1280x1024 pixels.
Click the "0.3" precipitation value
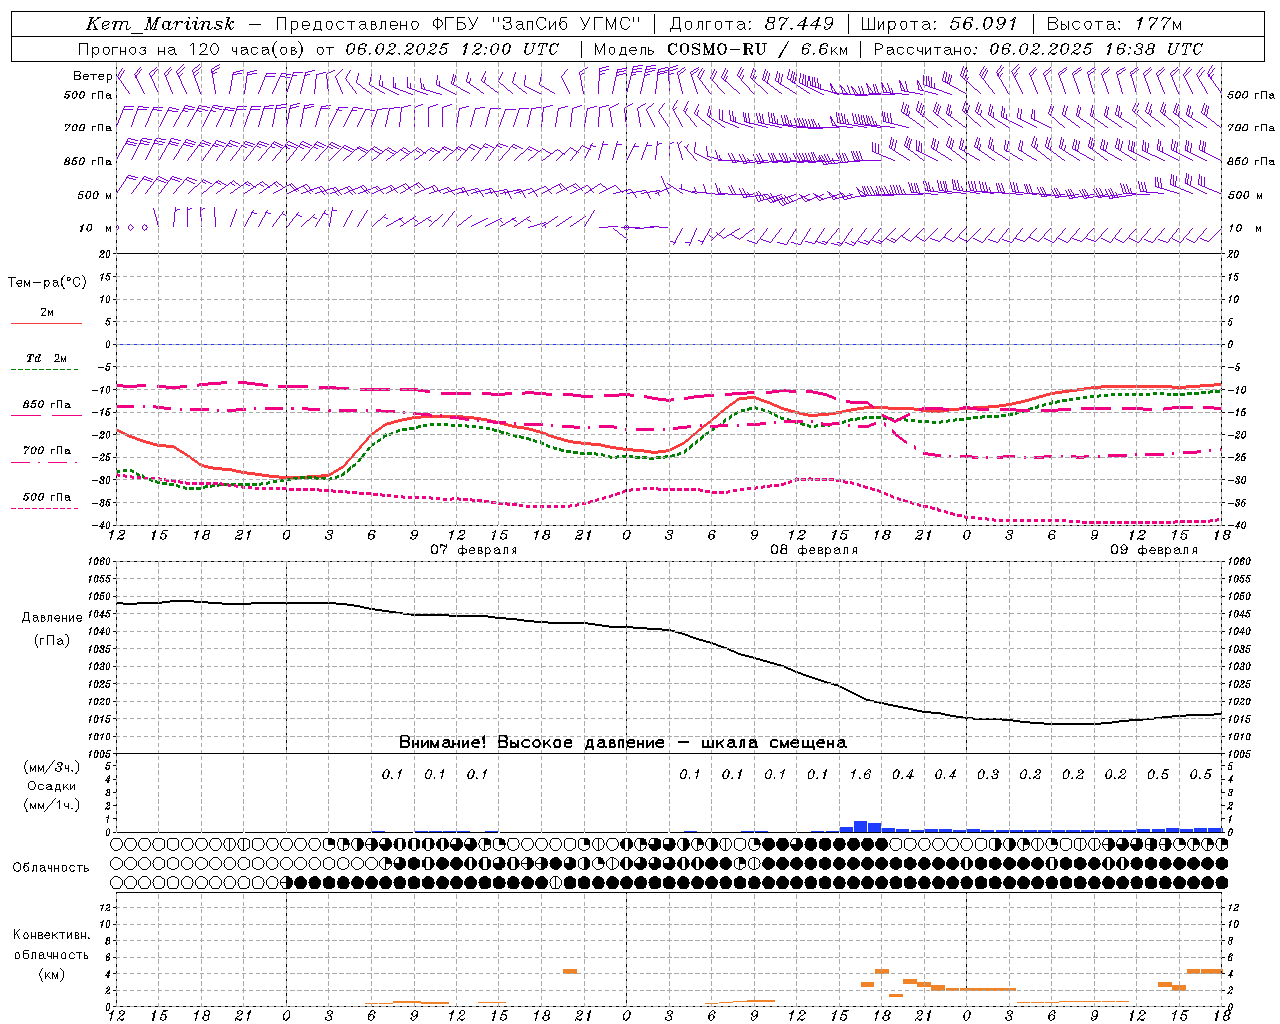click(x=988, y=774)
